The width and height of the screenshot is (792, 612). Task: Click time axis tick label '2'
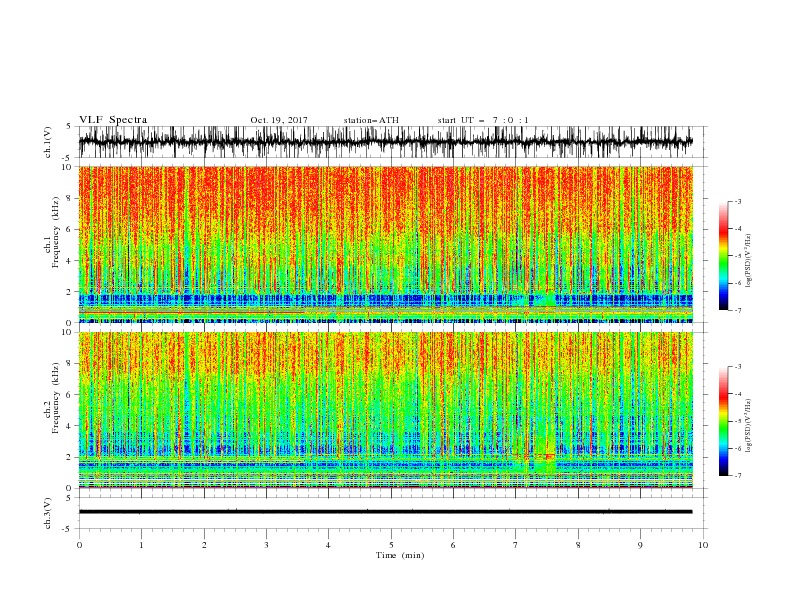click(204, 545)
